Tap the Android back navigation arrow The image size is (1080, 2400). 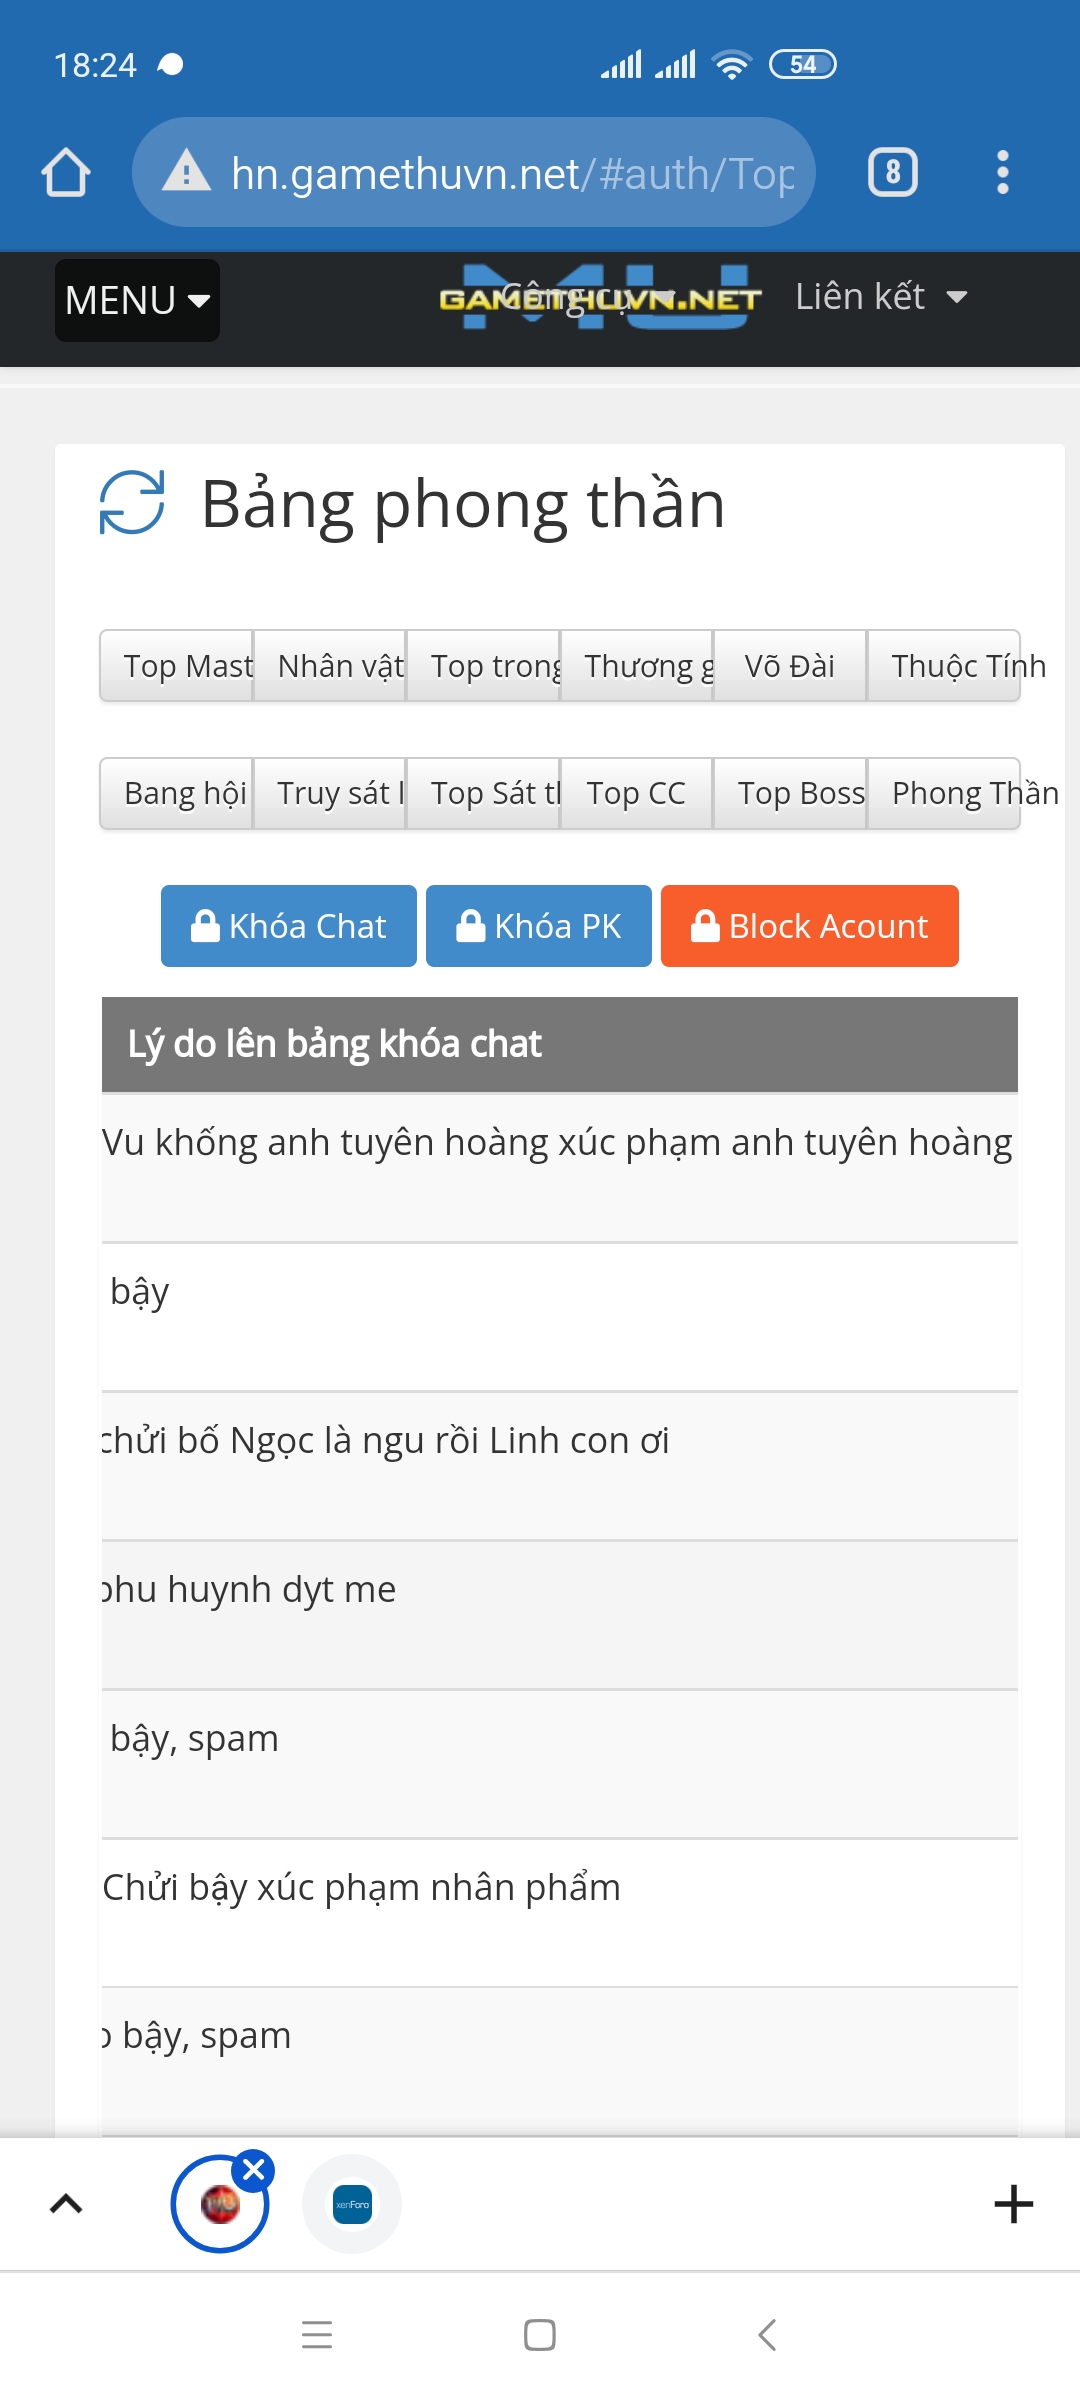coord(767,2335)
